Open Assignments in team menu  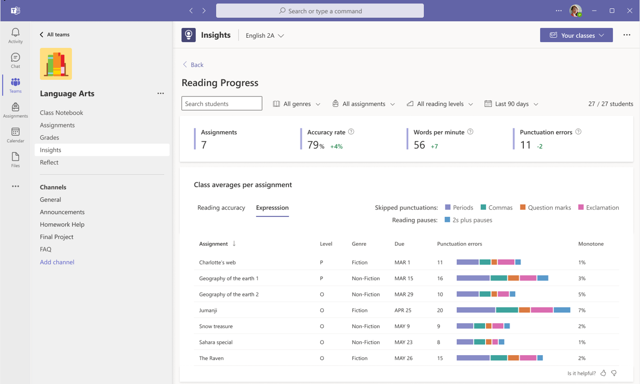57,125
